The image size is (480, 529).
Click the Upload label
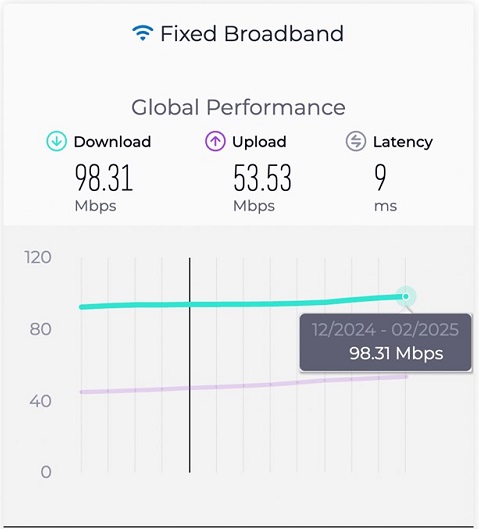259,142
